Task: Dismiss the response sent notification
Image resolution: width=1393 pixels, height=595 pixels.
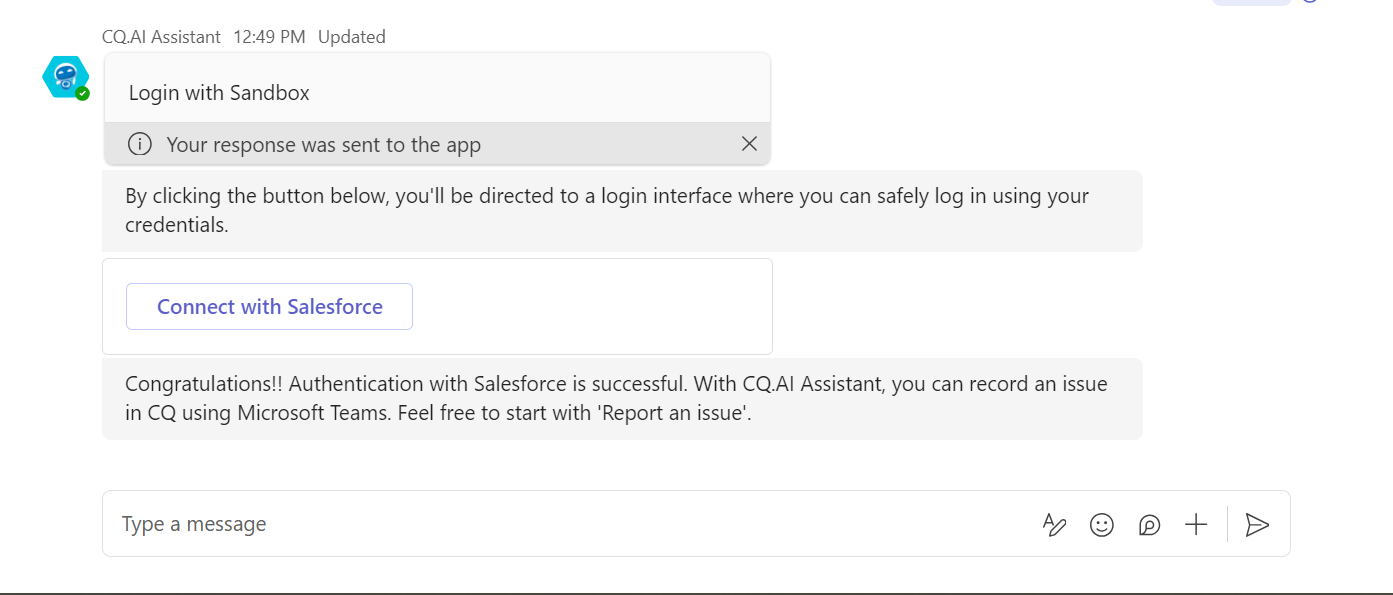Action: 749,144
